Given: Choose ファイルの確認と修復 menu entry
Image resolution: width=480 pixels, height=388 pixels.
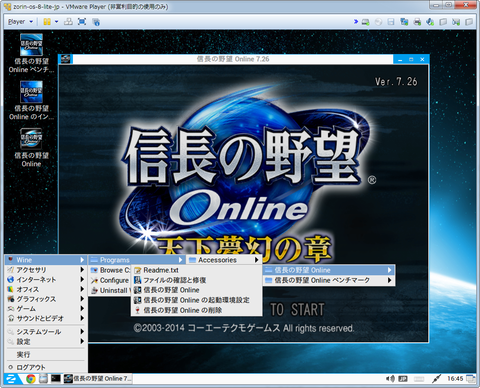Looking at the screenshot, I should pos(196,280).
